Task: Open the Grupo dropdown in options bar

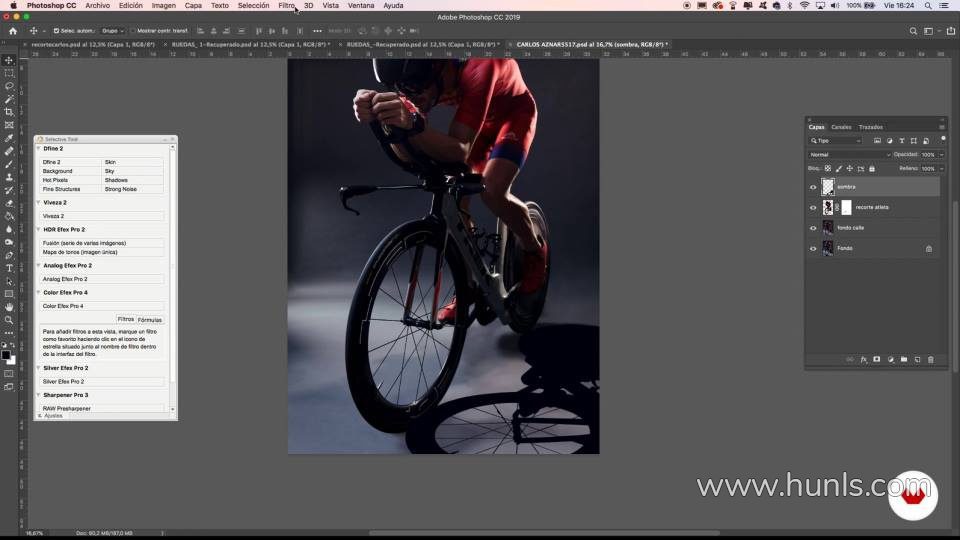Action: [x=113, y=31]
